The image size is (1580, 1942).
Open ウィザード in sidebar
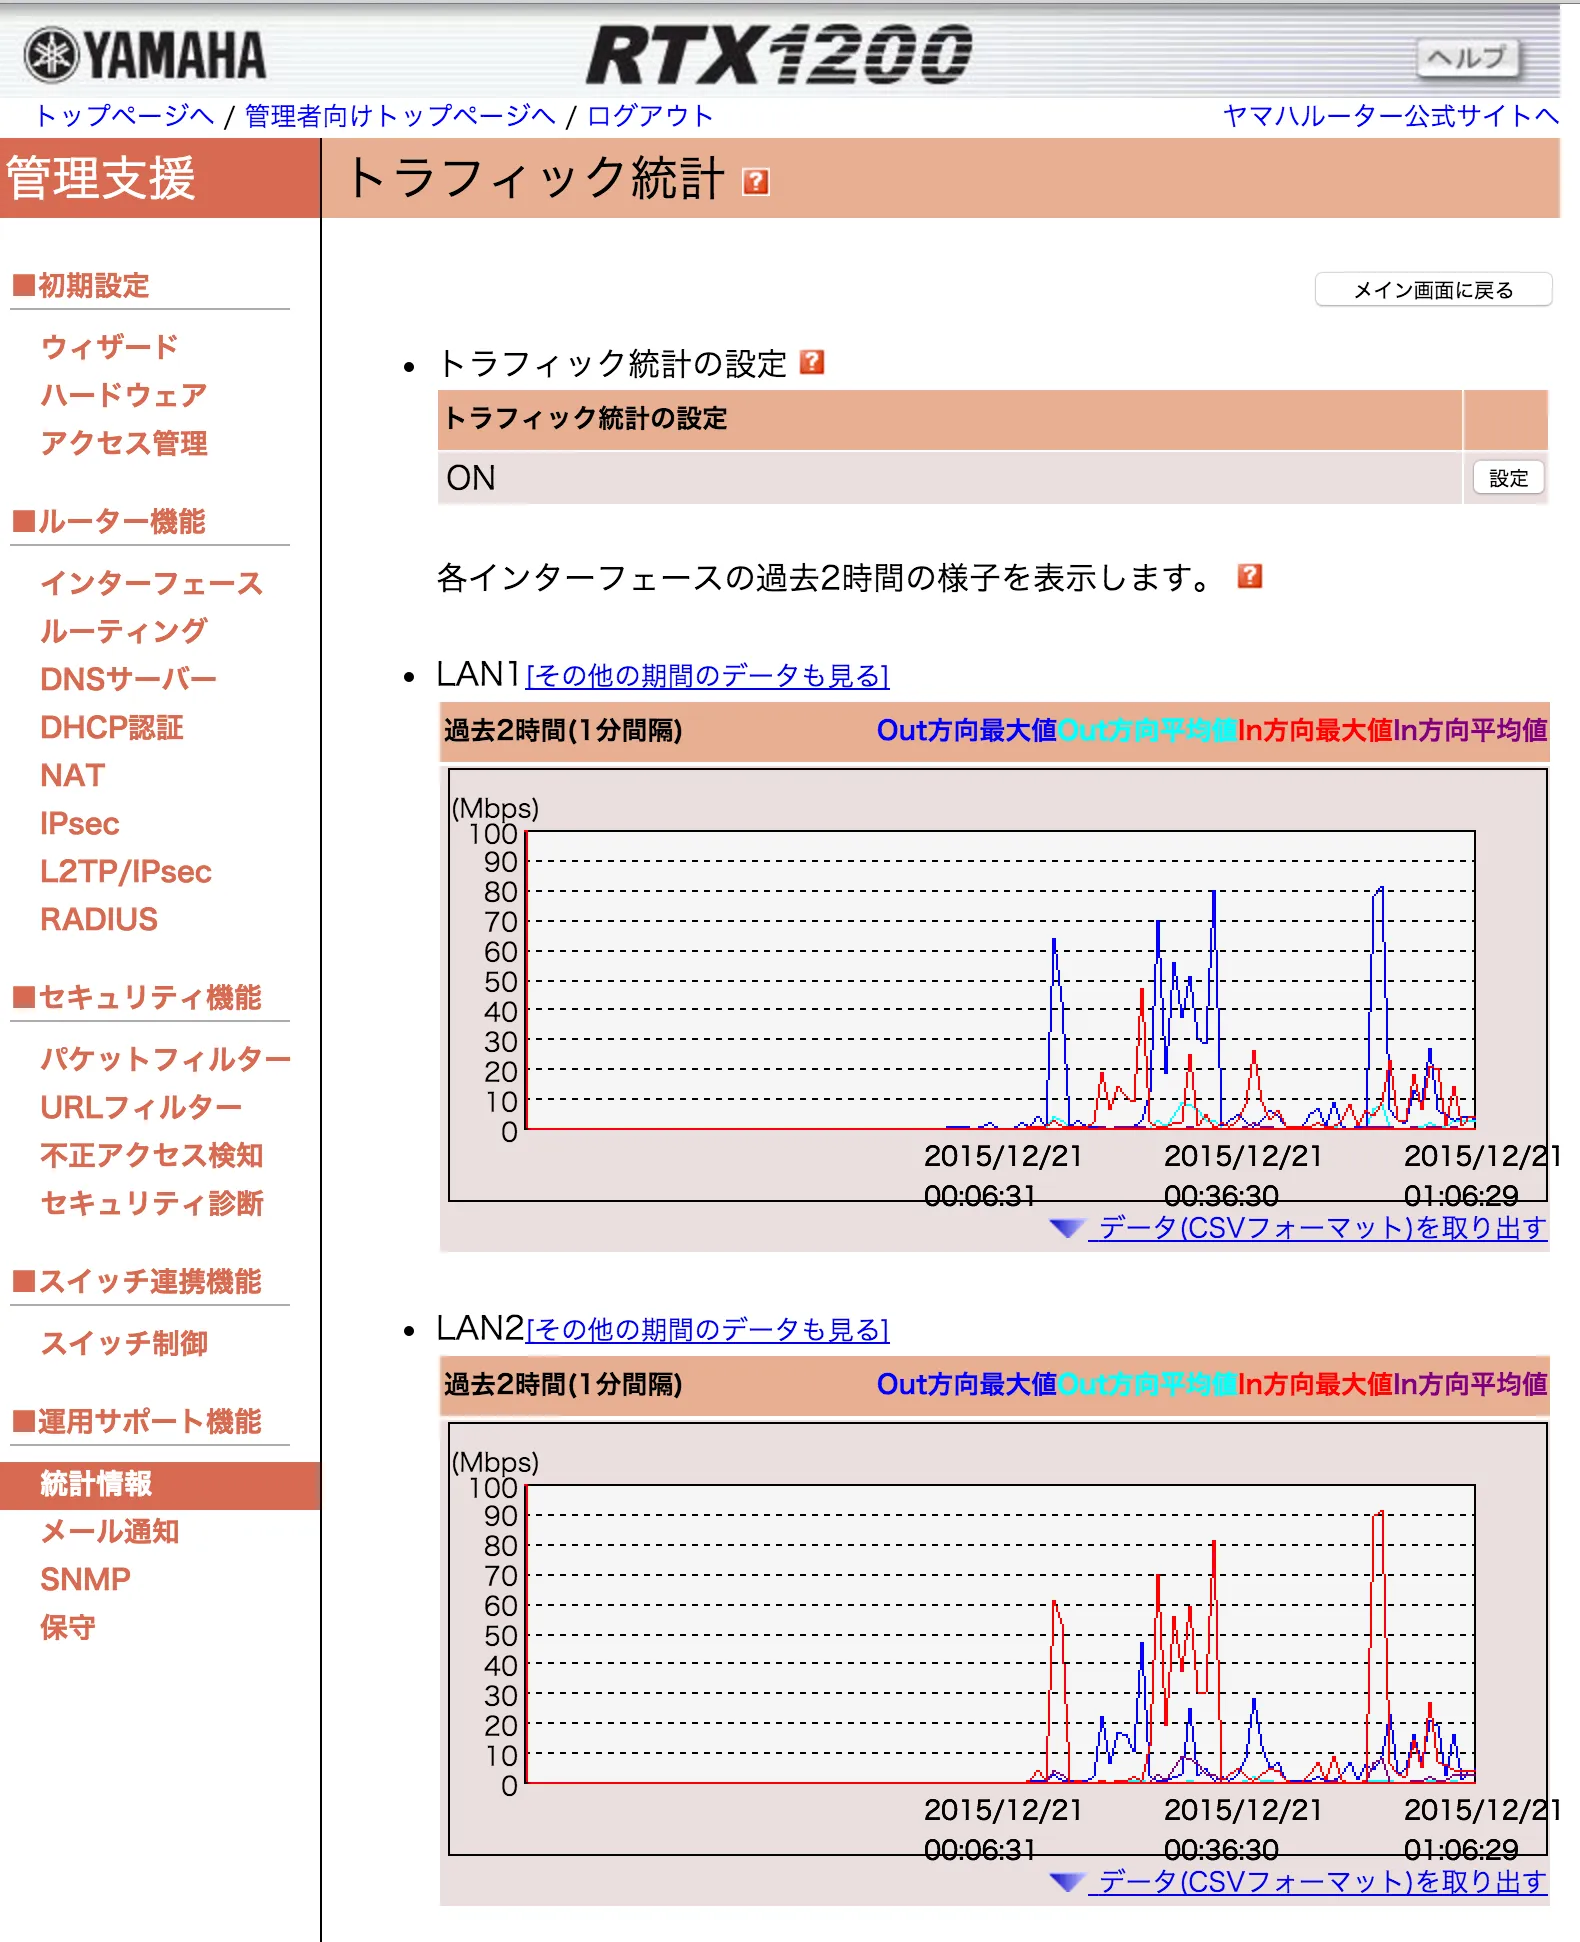click(x=109, y=347)
